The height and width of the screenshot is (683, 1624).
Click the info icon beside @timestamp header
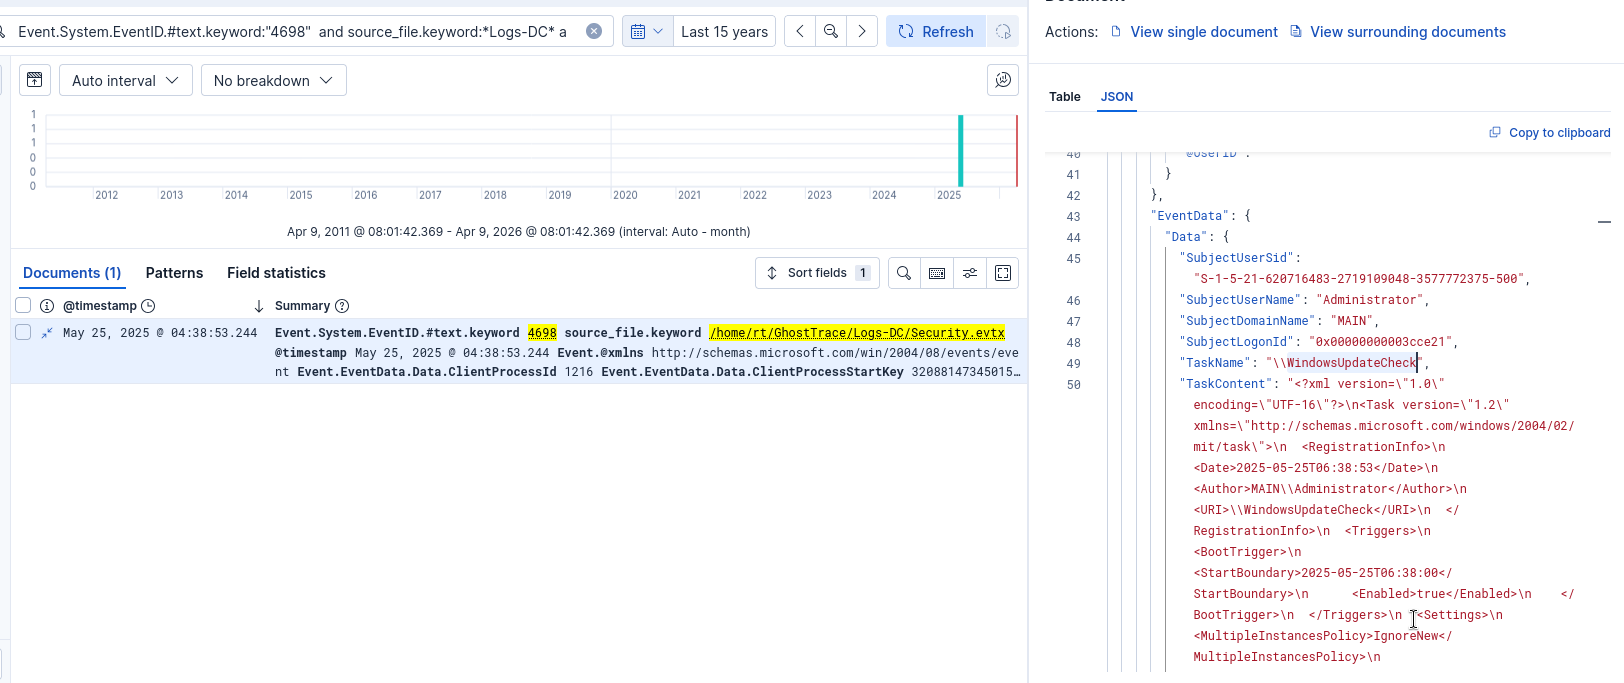46,306
